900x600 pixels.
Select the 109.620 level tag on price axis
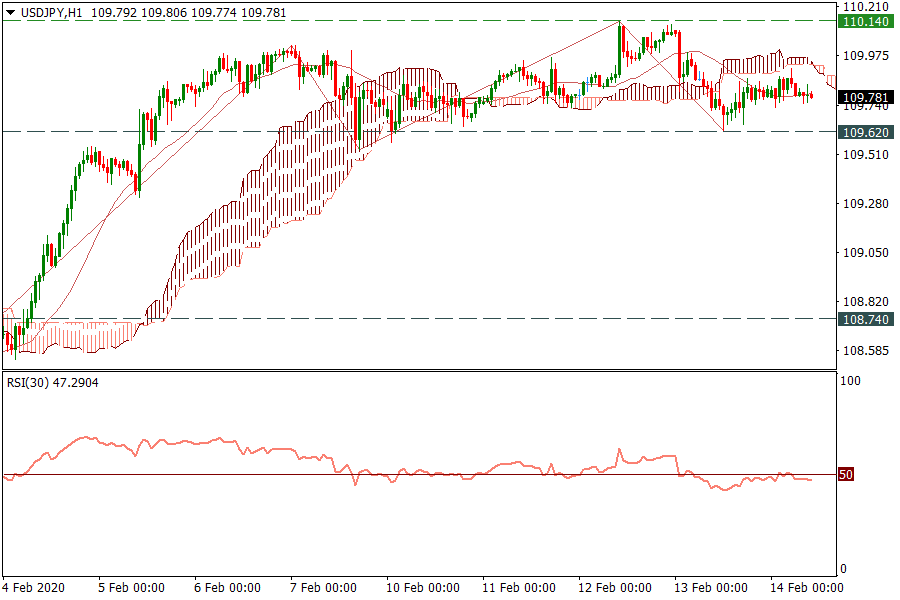pos(866,132)
